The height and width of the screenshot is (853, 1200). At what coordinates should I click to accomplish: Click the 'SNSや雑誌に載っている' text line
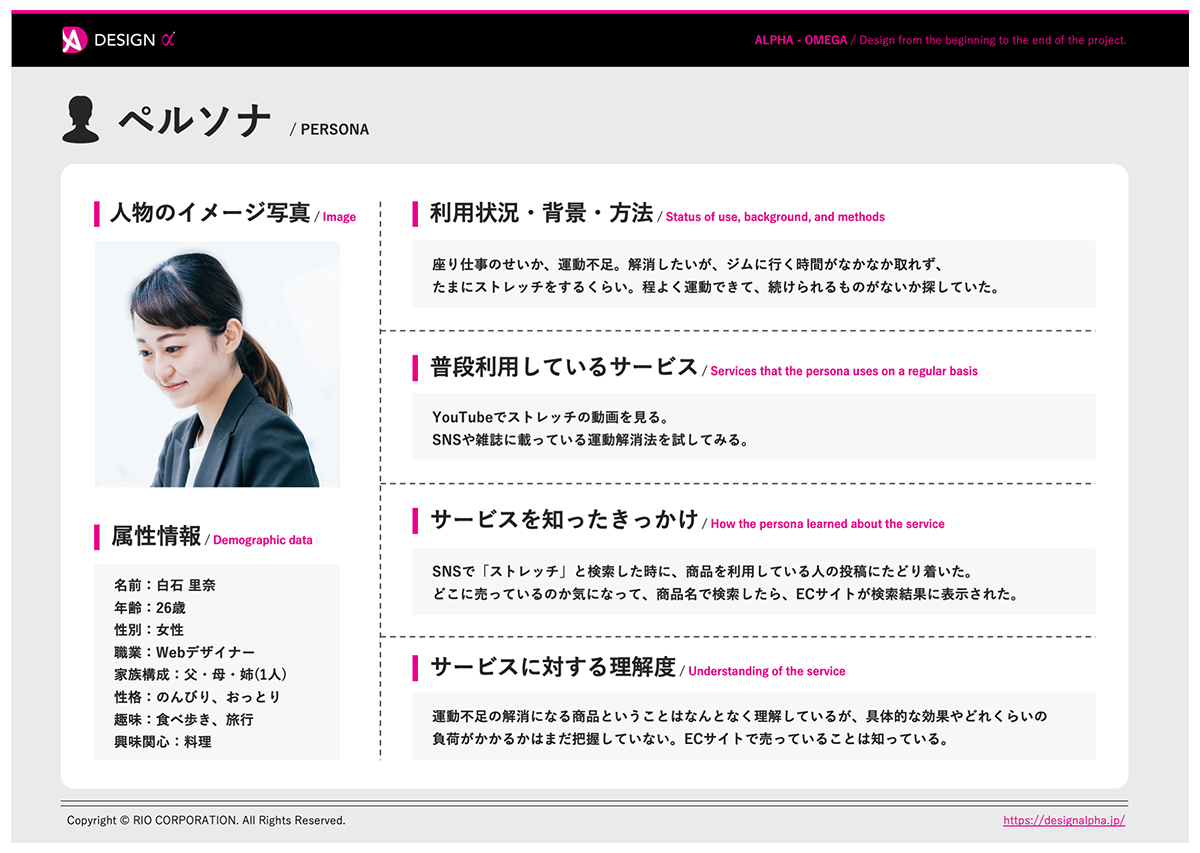pos(591,439)
